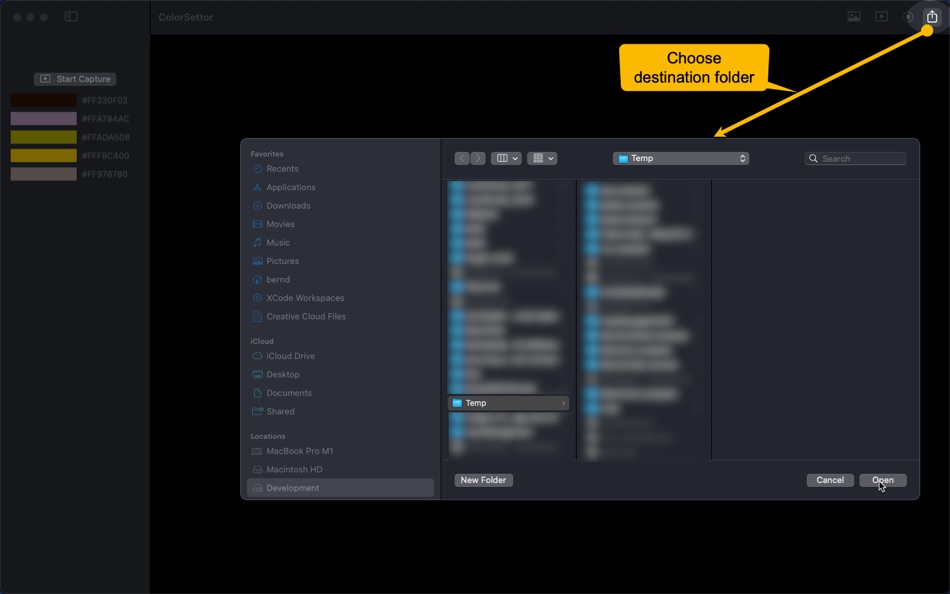Screen dimensions: 950x594
Task: Toggle the ColorSettor sidebar icon
Action: click(71, 16)
